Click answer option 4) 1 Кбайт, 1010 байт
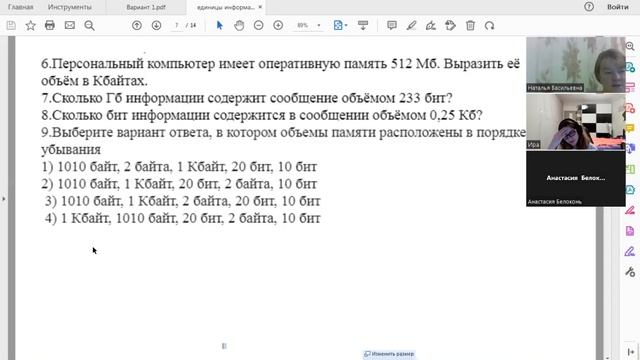 [182, 218]
